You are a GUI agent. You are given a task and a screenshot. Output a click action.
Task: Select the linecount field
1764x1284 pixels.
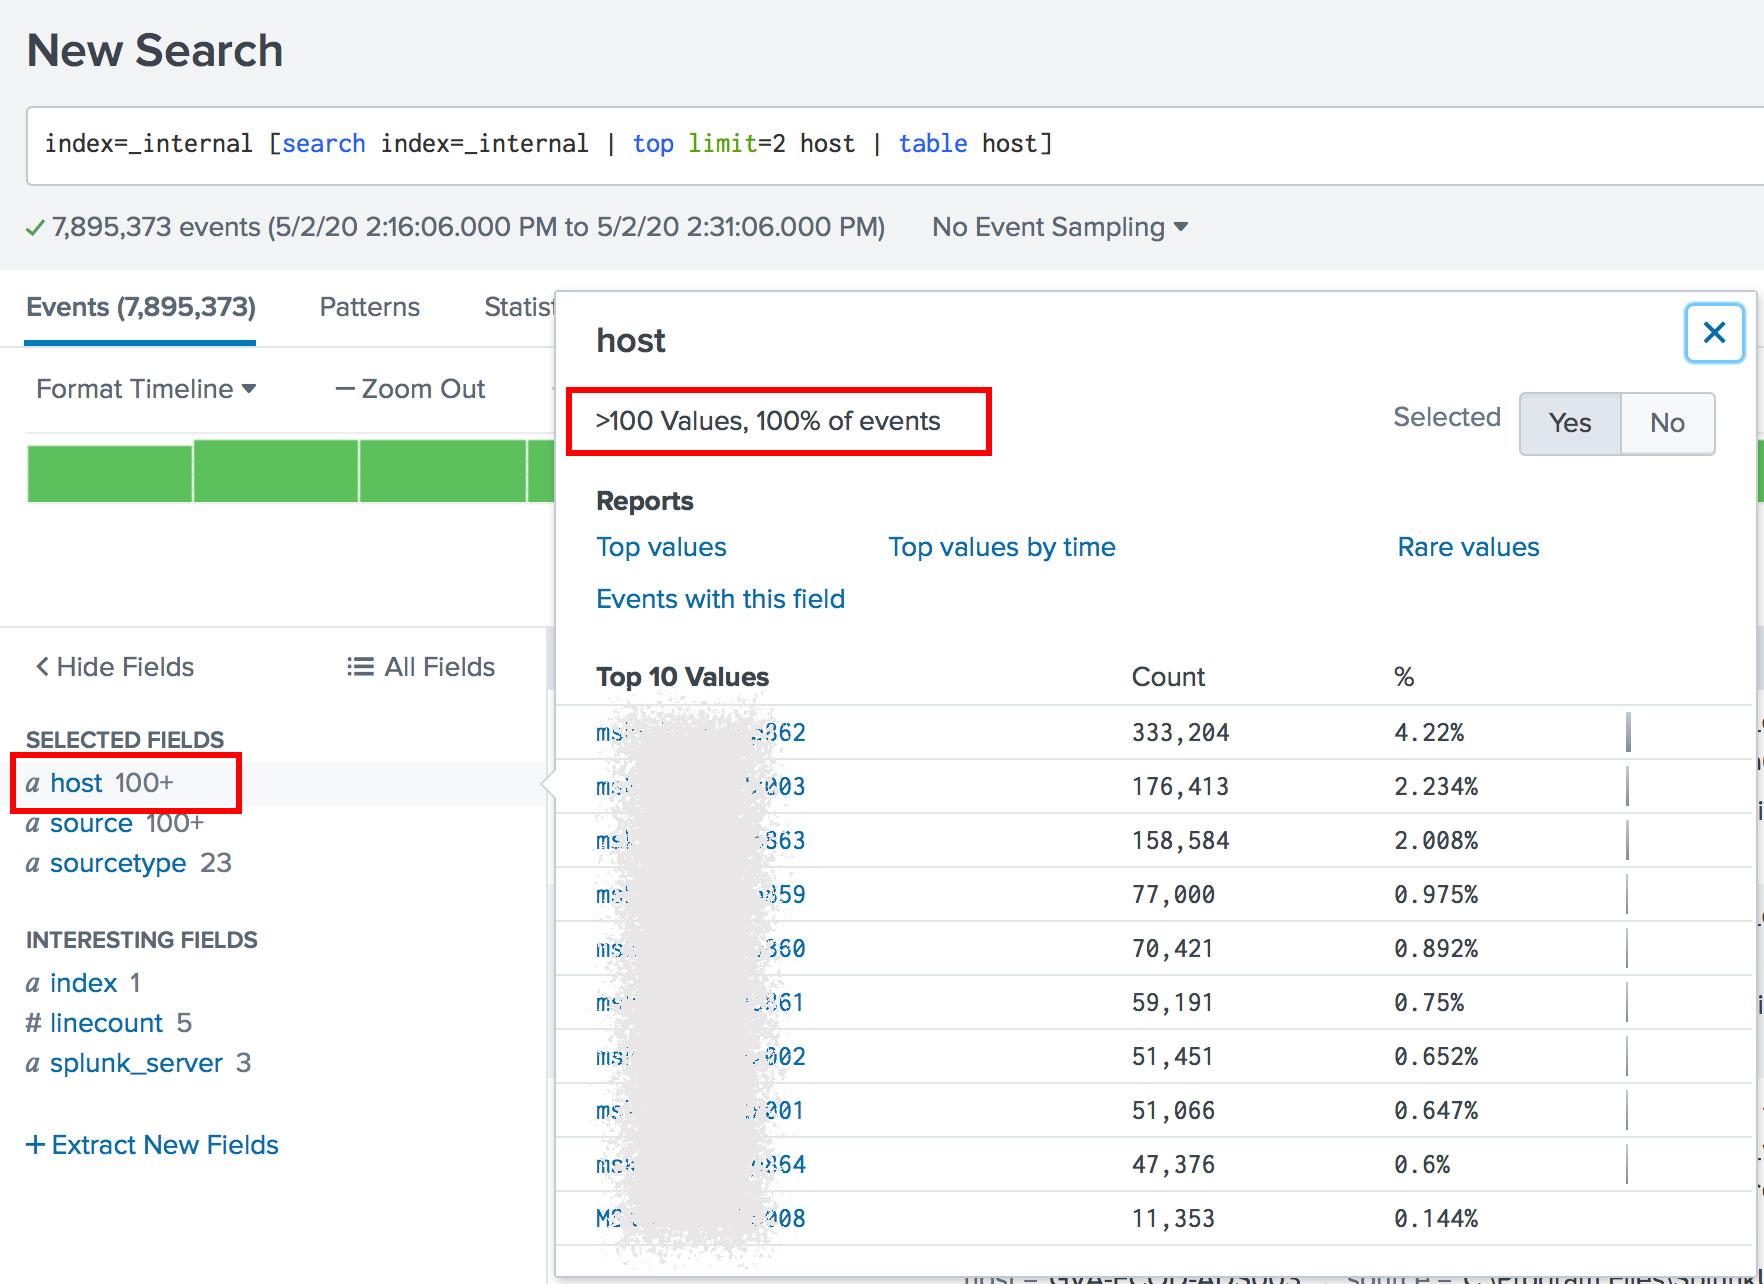point(108,1023)
